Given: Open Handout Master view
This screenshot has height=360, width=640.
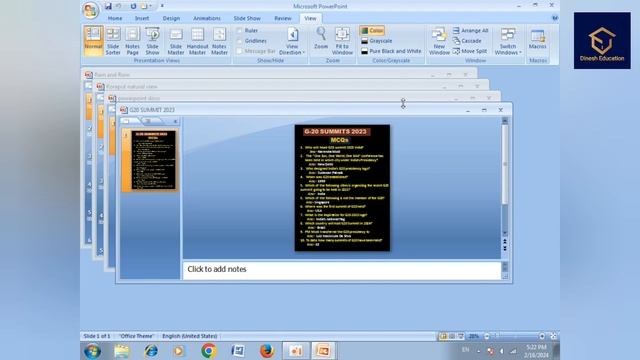Looking at the screenshot, I should coord(198,40).
